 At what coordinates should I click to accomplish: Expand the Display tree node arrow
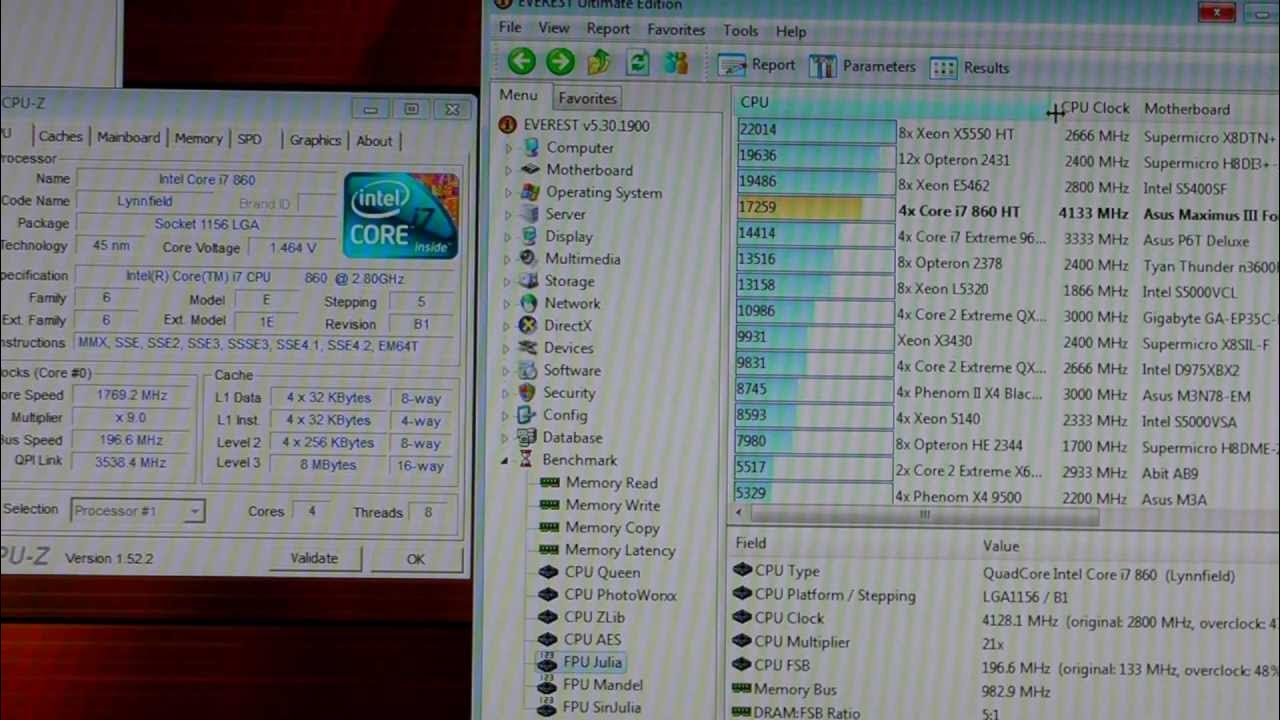click(x=508, y=237)
